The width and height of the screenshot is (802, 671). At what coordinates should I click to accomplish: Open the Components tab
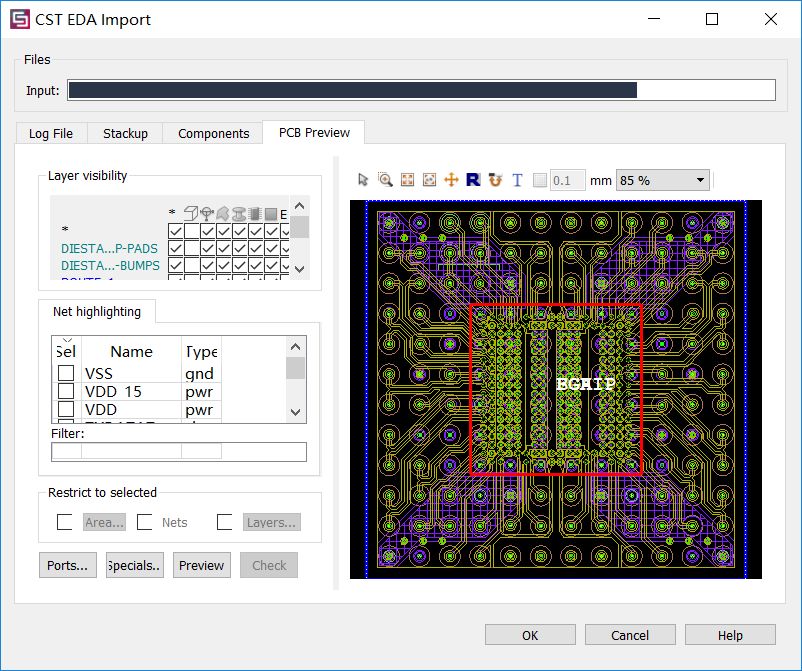213,133
